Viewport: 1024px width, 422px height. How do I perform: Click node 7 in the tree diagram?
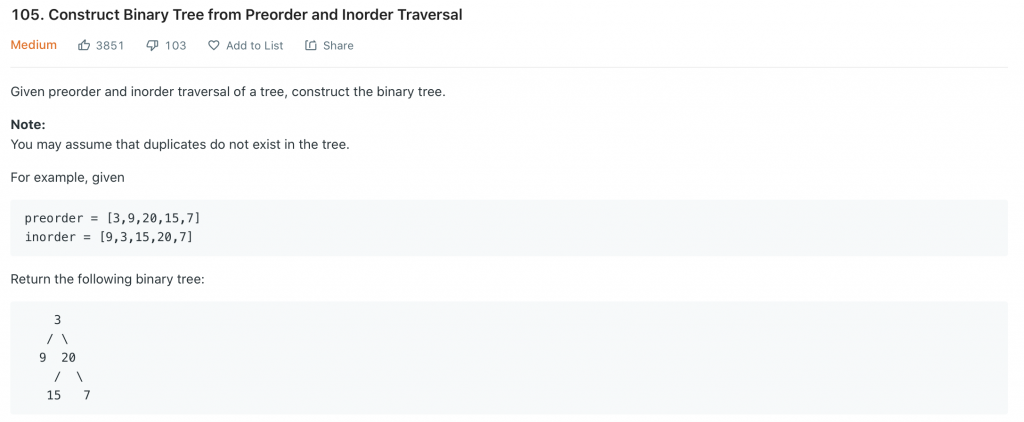tap(87, 395)
